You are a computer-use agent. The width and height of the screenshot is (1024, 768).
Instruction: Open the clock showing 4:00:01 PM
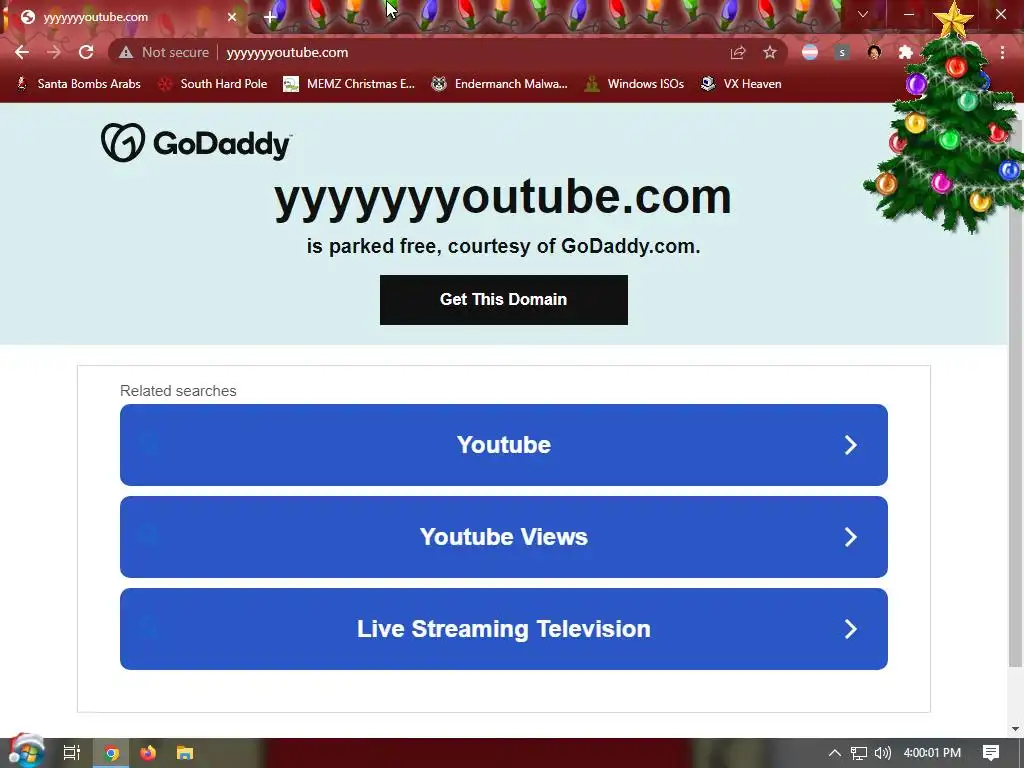click(933, 753)
